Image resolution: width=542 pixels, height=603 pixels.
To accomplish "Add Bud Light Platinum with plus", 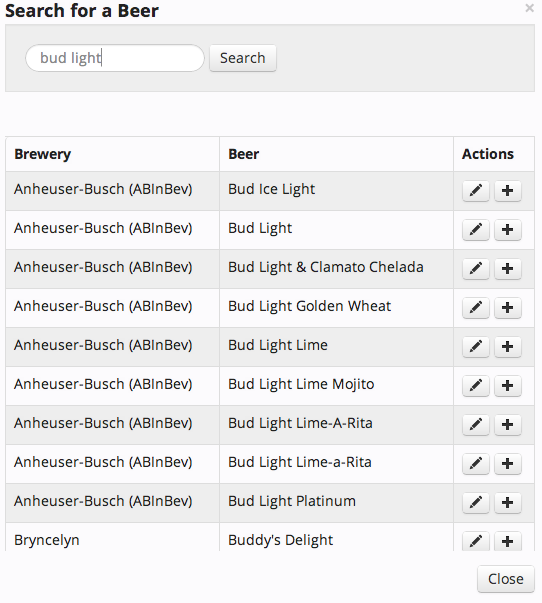I will coord(507,503).
